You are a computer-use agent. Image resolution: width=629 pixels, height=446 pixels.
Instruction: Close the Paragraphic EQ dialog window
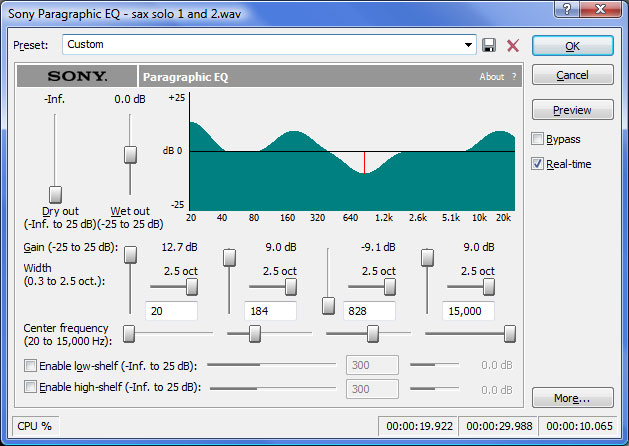coord(600,9)
